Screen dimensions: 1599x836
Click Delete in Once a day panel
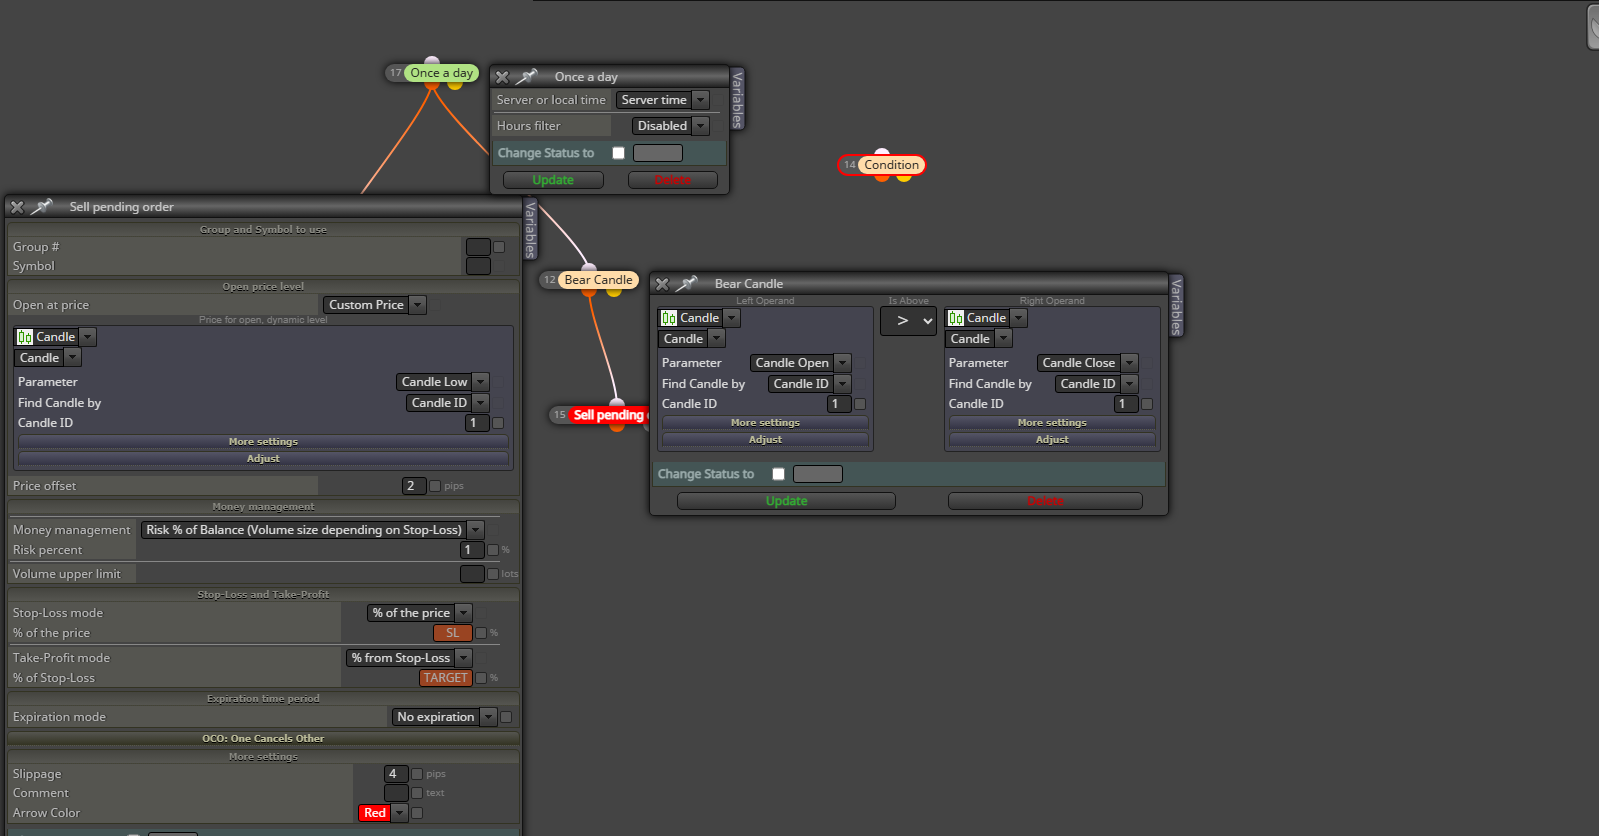673,180
